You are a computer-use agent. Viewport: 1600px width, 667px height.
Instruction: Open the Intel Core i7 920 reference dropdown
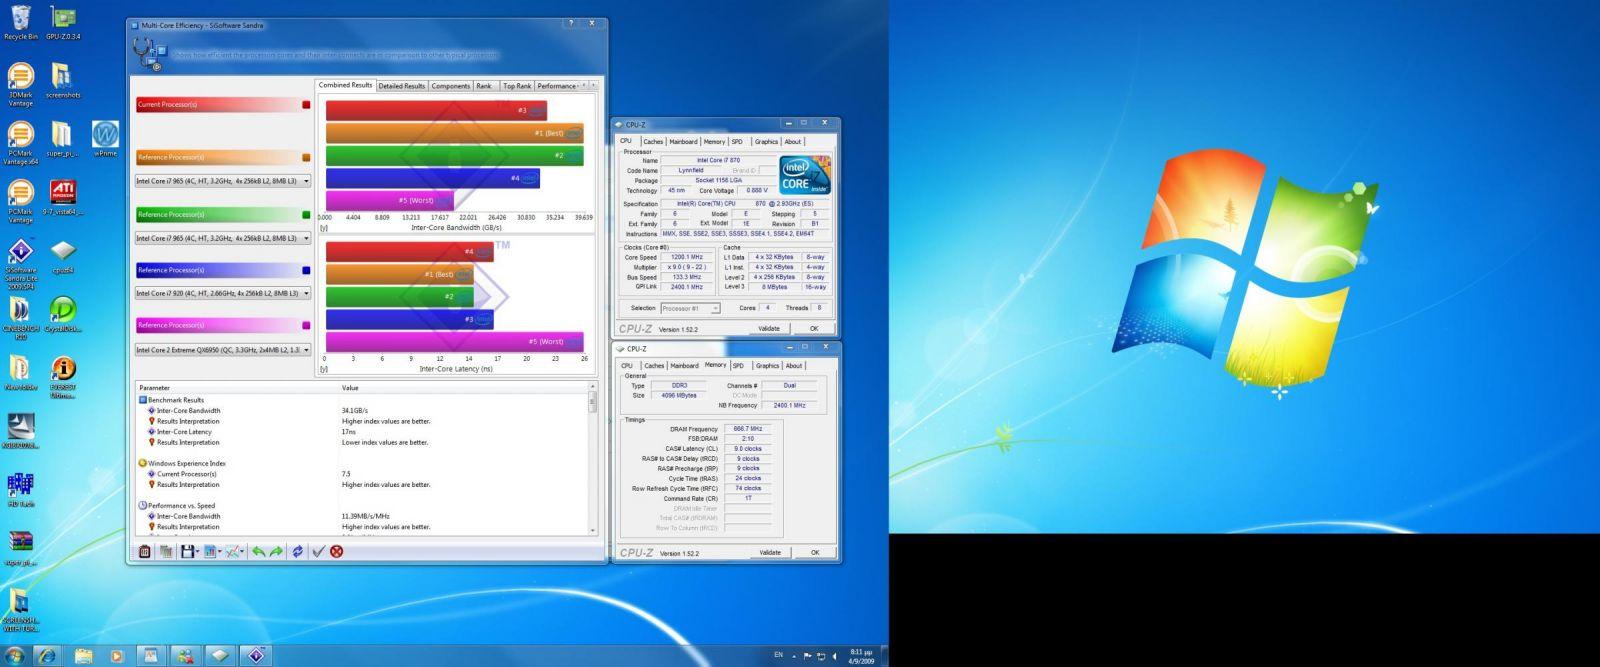(223, 294)
